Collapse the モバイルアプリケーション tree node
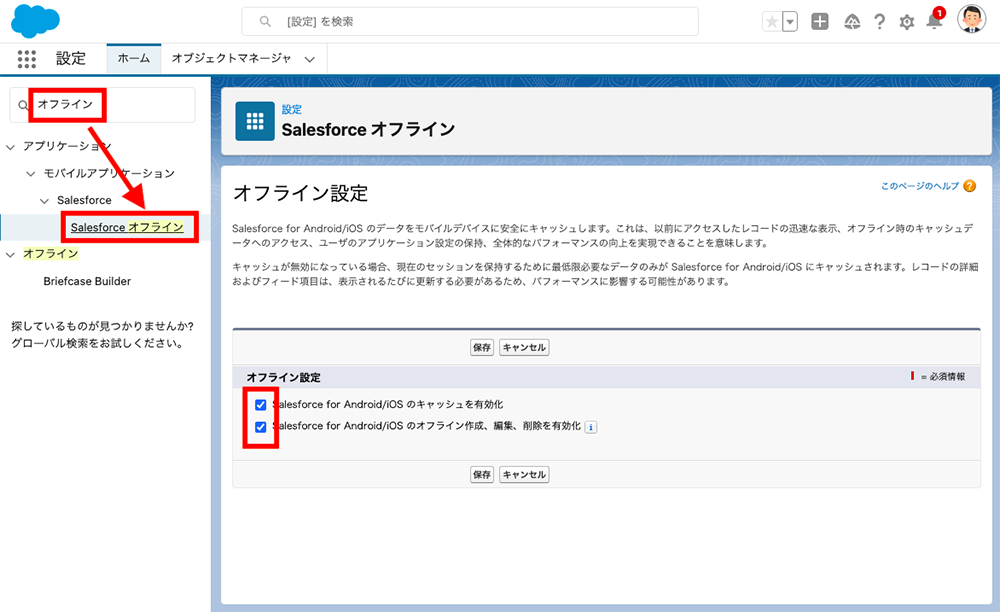This screenshot has width=1000, height=612. click(31, 173)
